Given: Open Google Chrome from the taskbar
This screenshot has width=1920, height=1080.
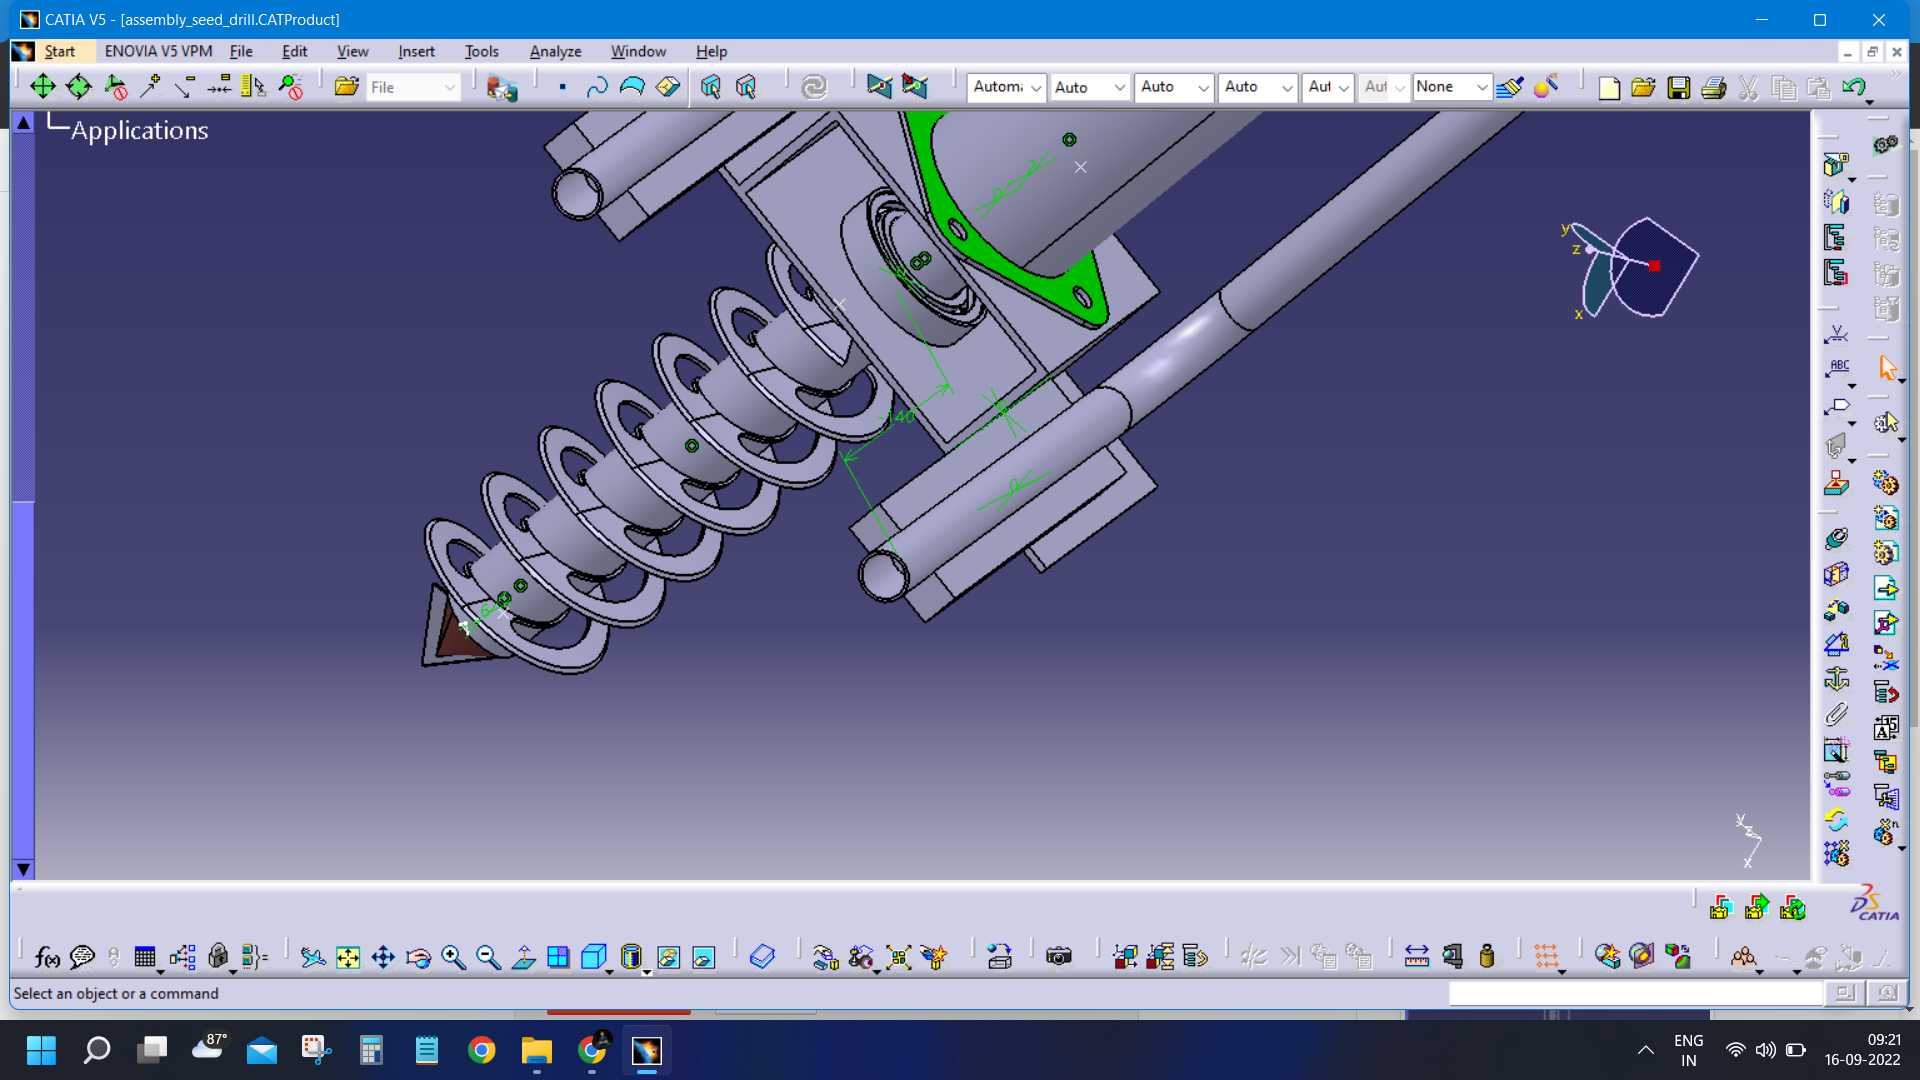Looking at the screenshot, I should point(481,1050).
